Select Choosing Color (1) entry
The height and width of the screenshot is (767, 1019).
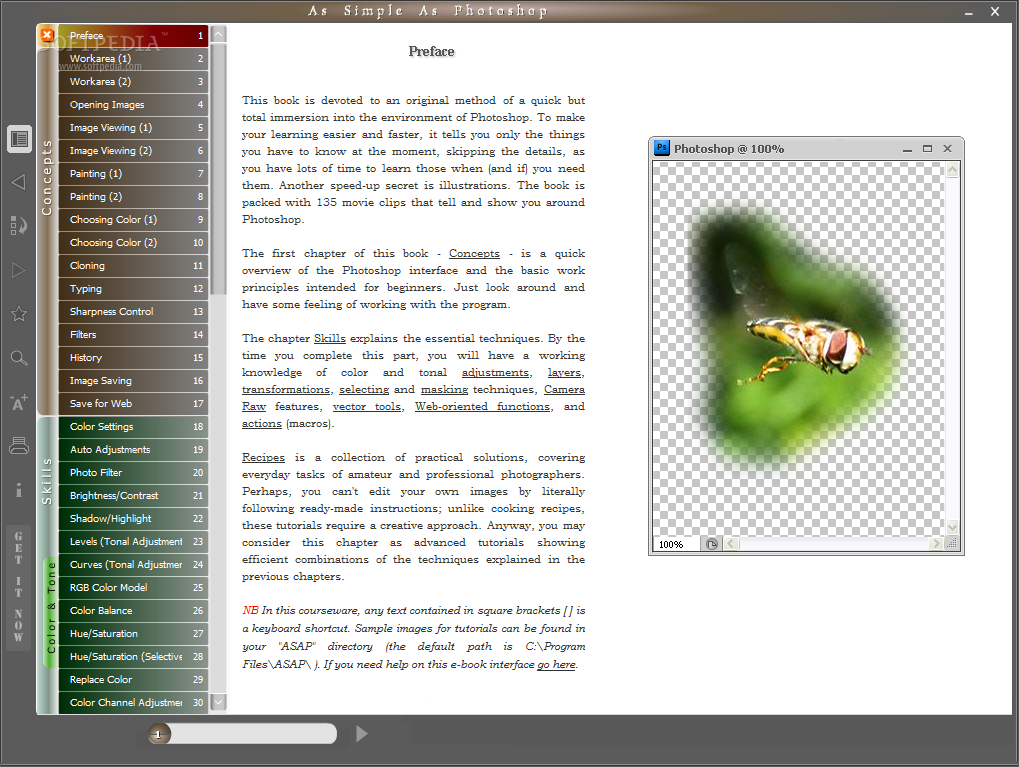coord(133,220)
